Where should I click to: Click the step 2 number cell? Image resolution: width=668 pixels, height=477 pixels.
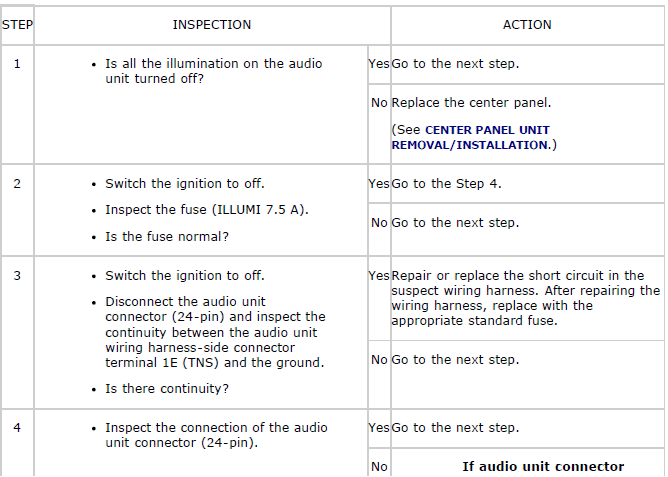click(17, 183)
